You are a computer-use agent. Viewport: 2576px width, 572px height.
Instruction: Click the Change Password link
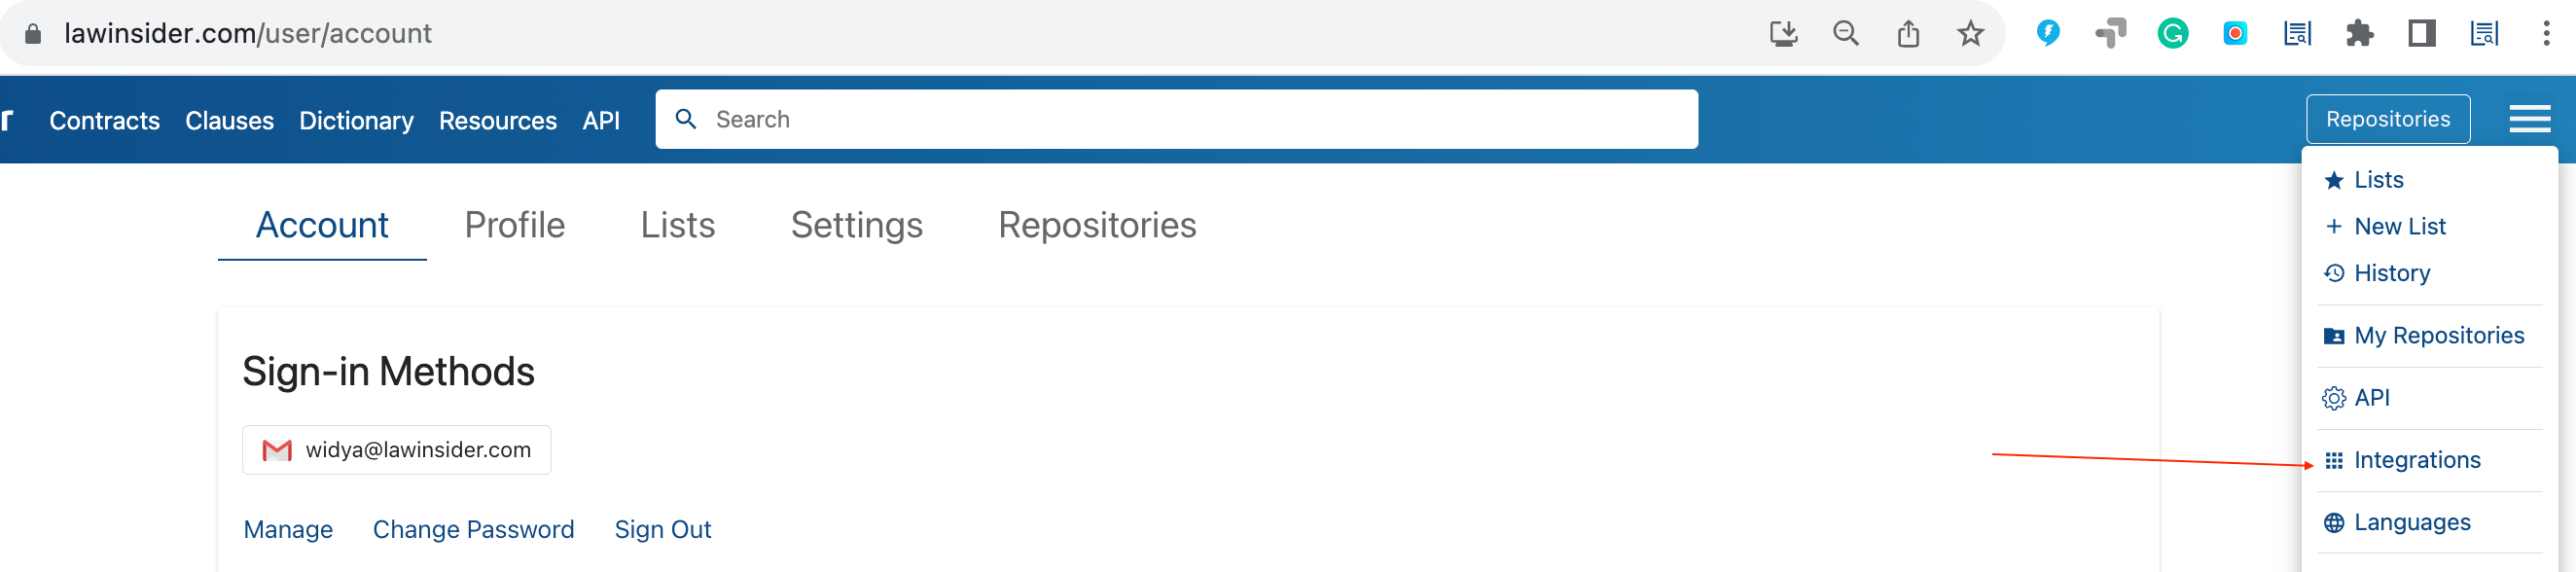point(473,529)
